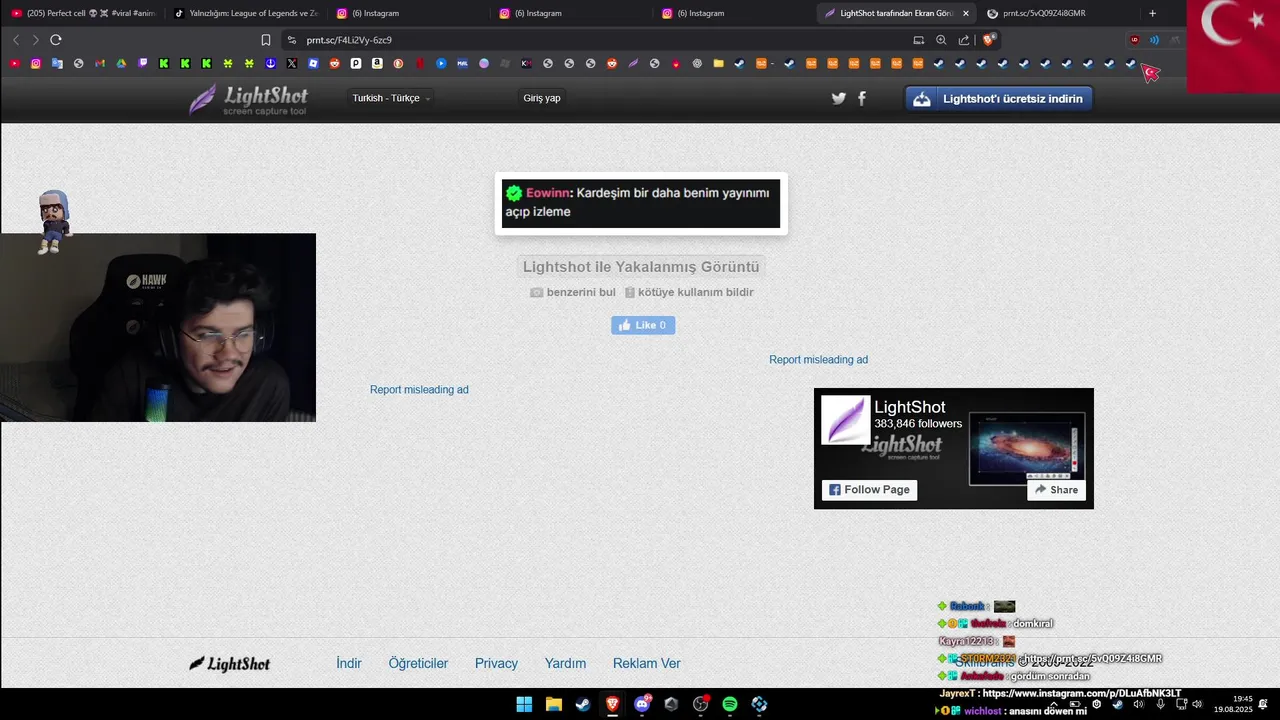This screenshot has height=720, width=1280.
Task: Click Privacy footer link
Action: point(496,663)
